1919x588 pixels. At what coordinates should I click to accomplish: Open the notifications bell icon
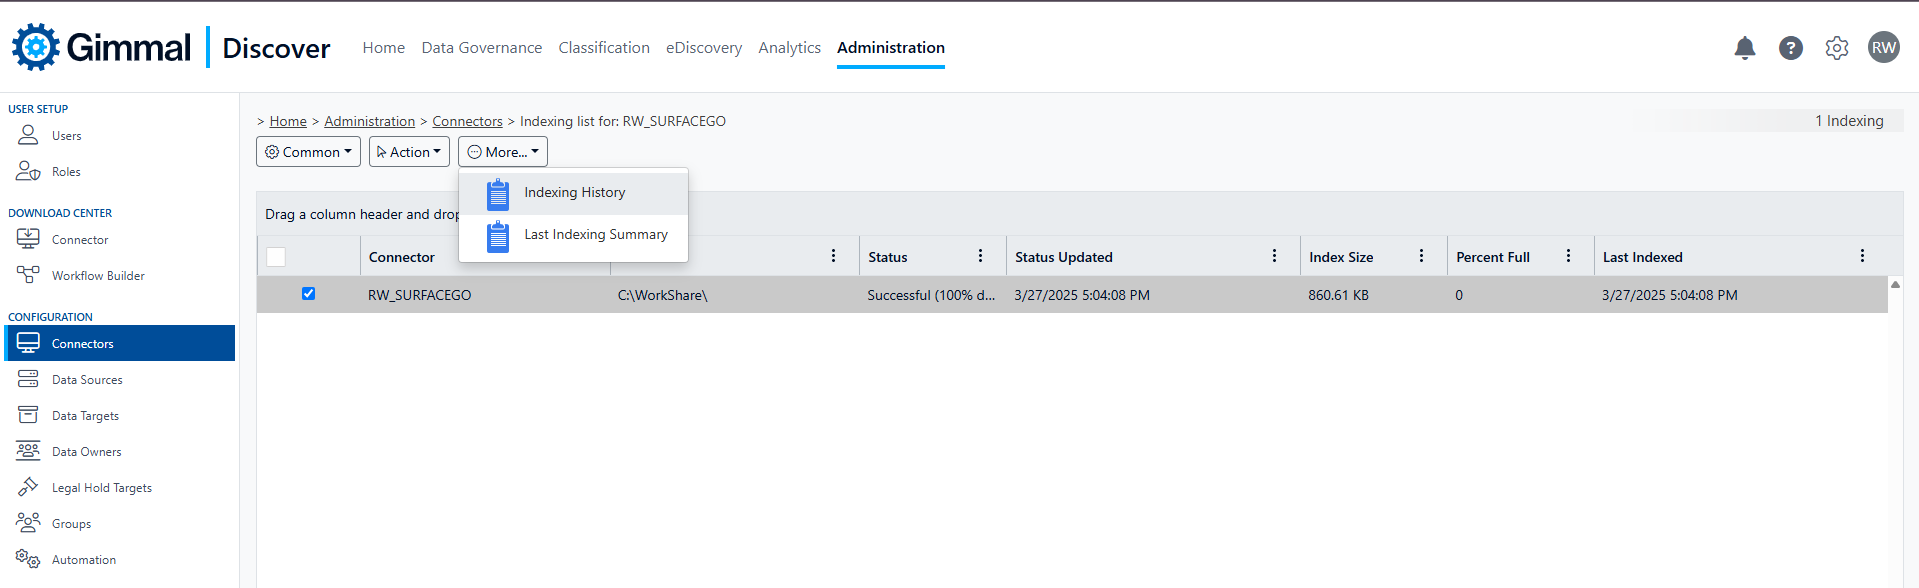pos(1744,48)
